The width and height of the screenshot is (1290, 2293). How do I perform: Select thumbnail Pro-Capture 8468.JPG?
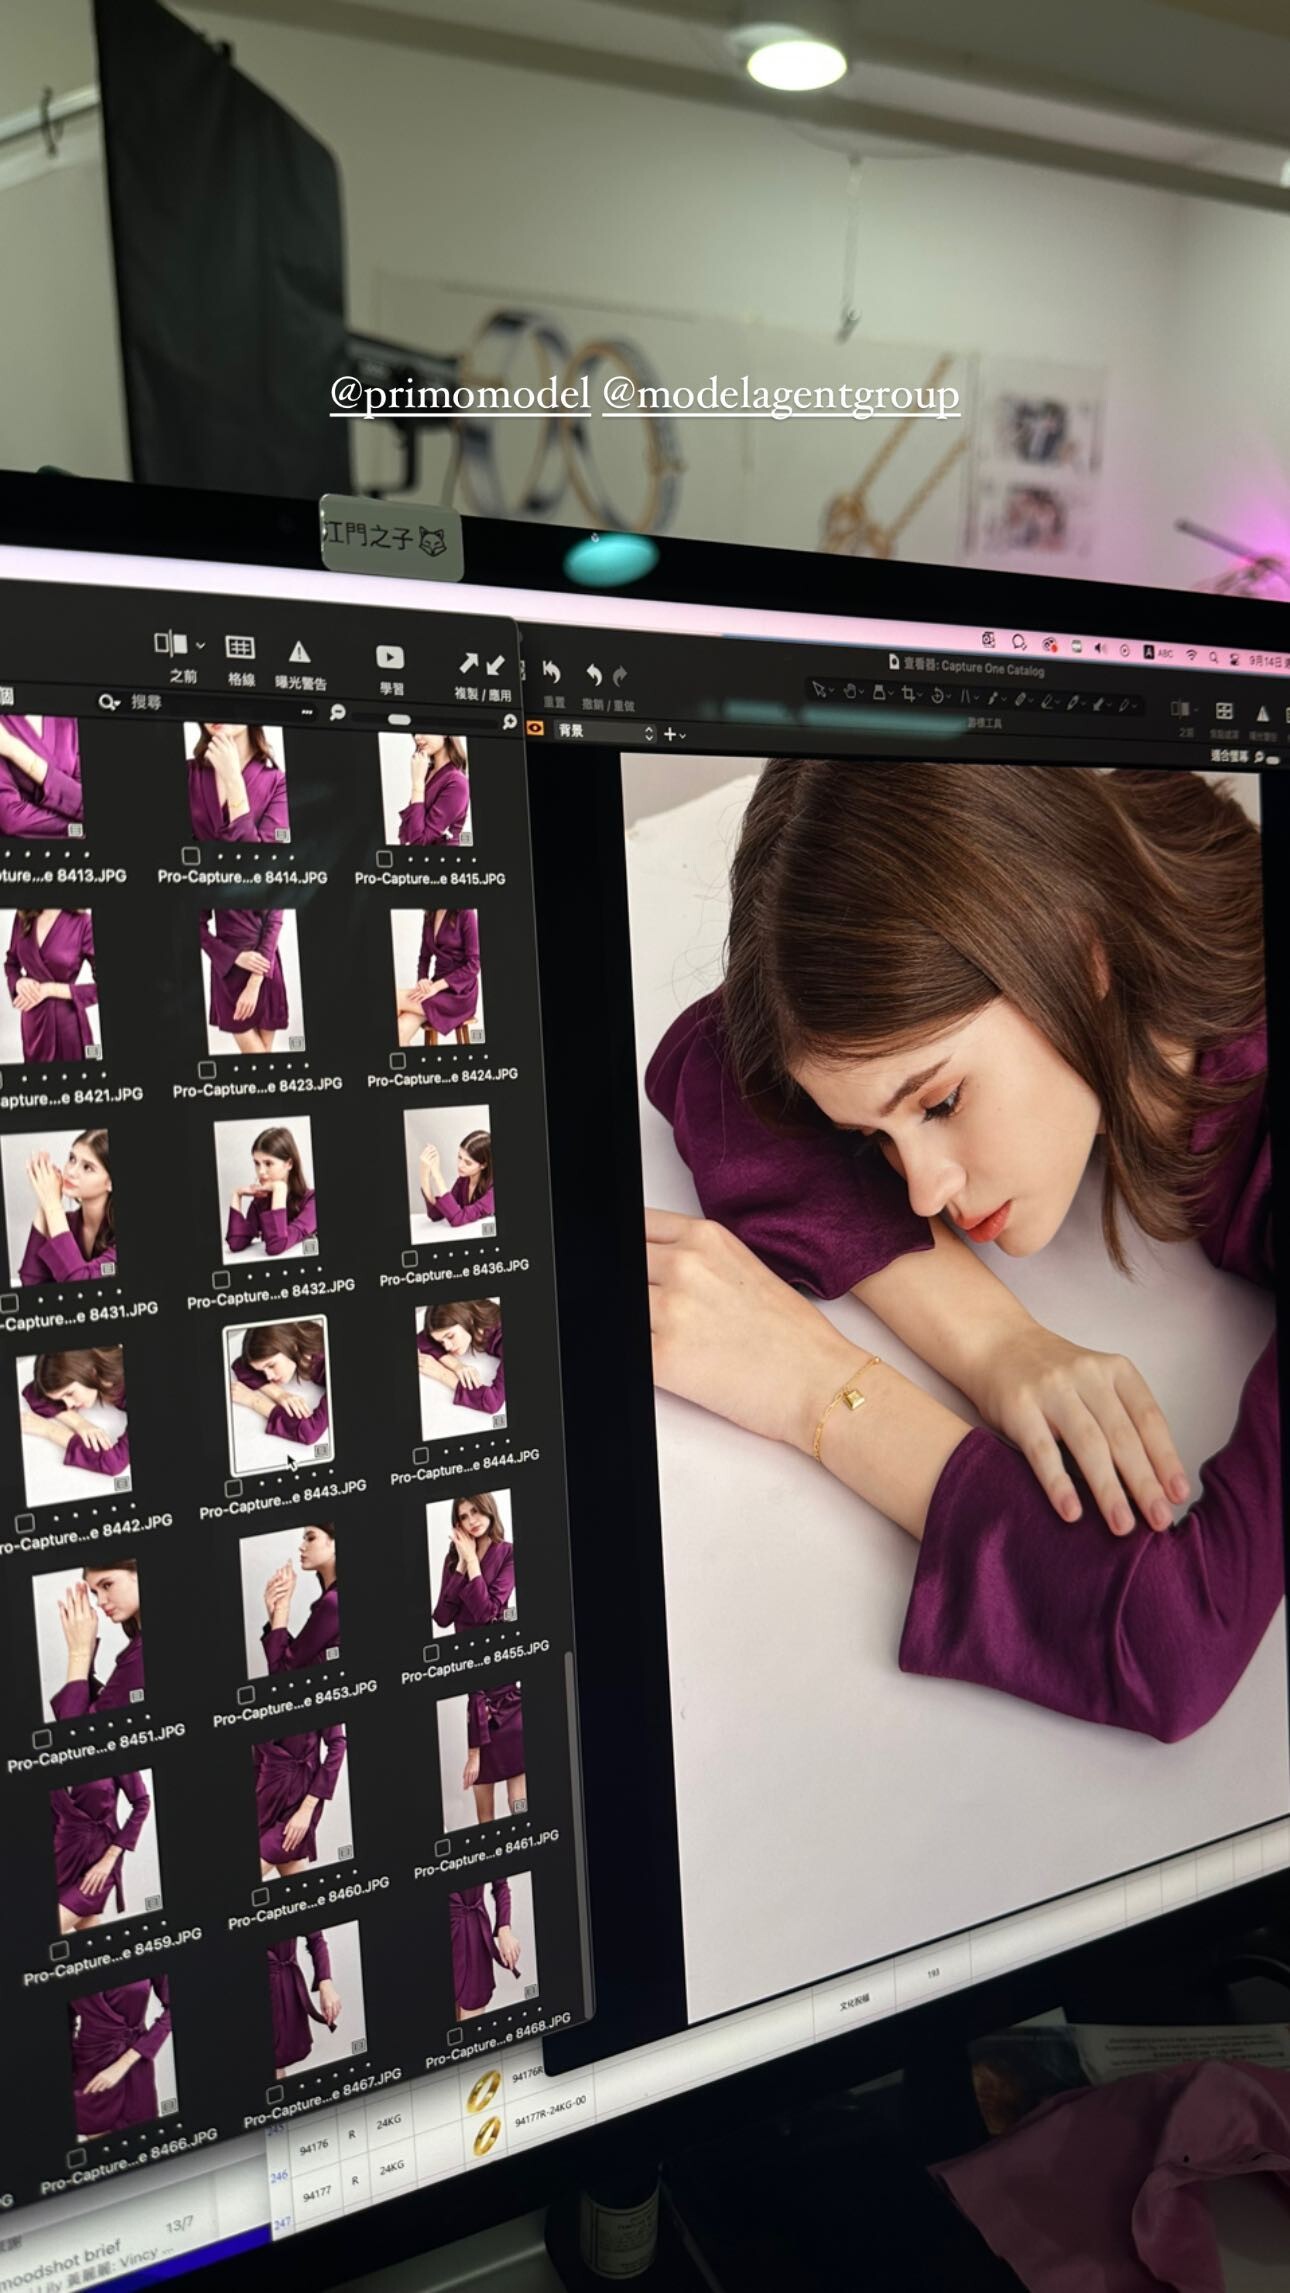pyautogui.click(x=495, y=1947)
